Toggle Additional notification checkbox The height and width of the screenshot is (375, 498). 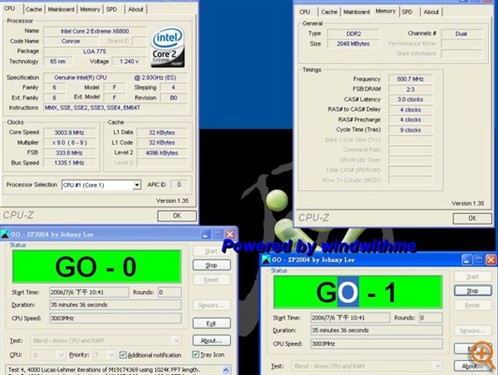point(123,355)
